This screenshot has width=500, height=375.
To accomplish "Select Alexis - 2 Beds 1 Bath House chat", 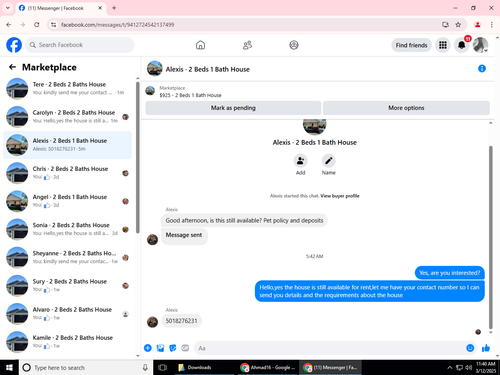I will click(x=68, y=145).
